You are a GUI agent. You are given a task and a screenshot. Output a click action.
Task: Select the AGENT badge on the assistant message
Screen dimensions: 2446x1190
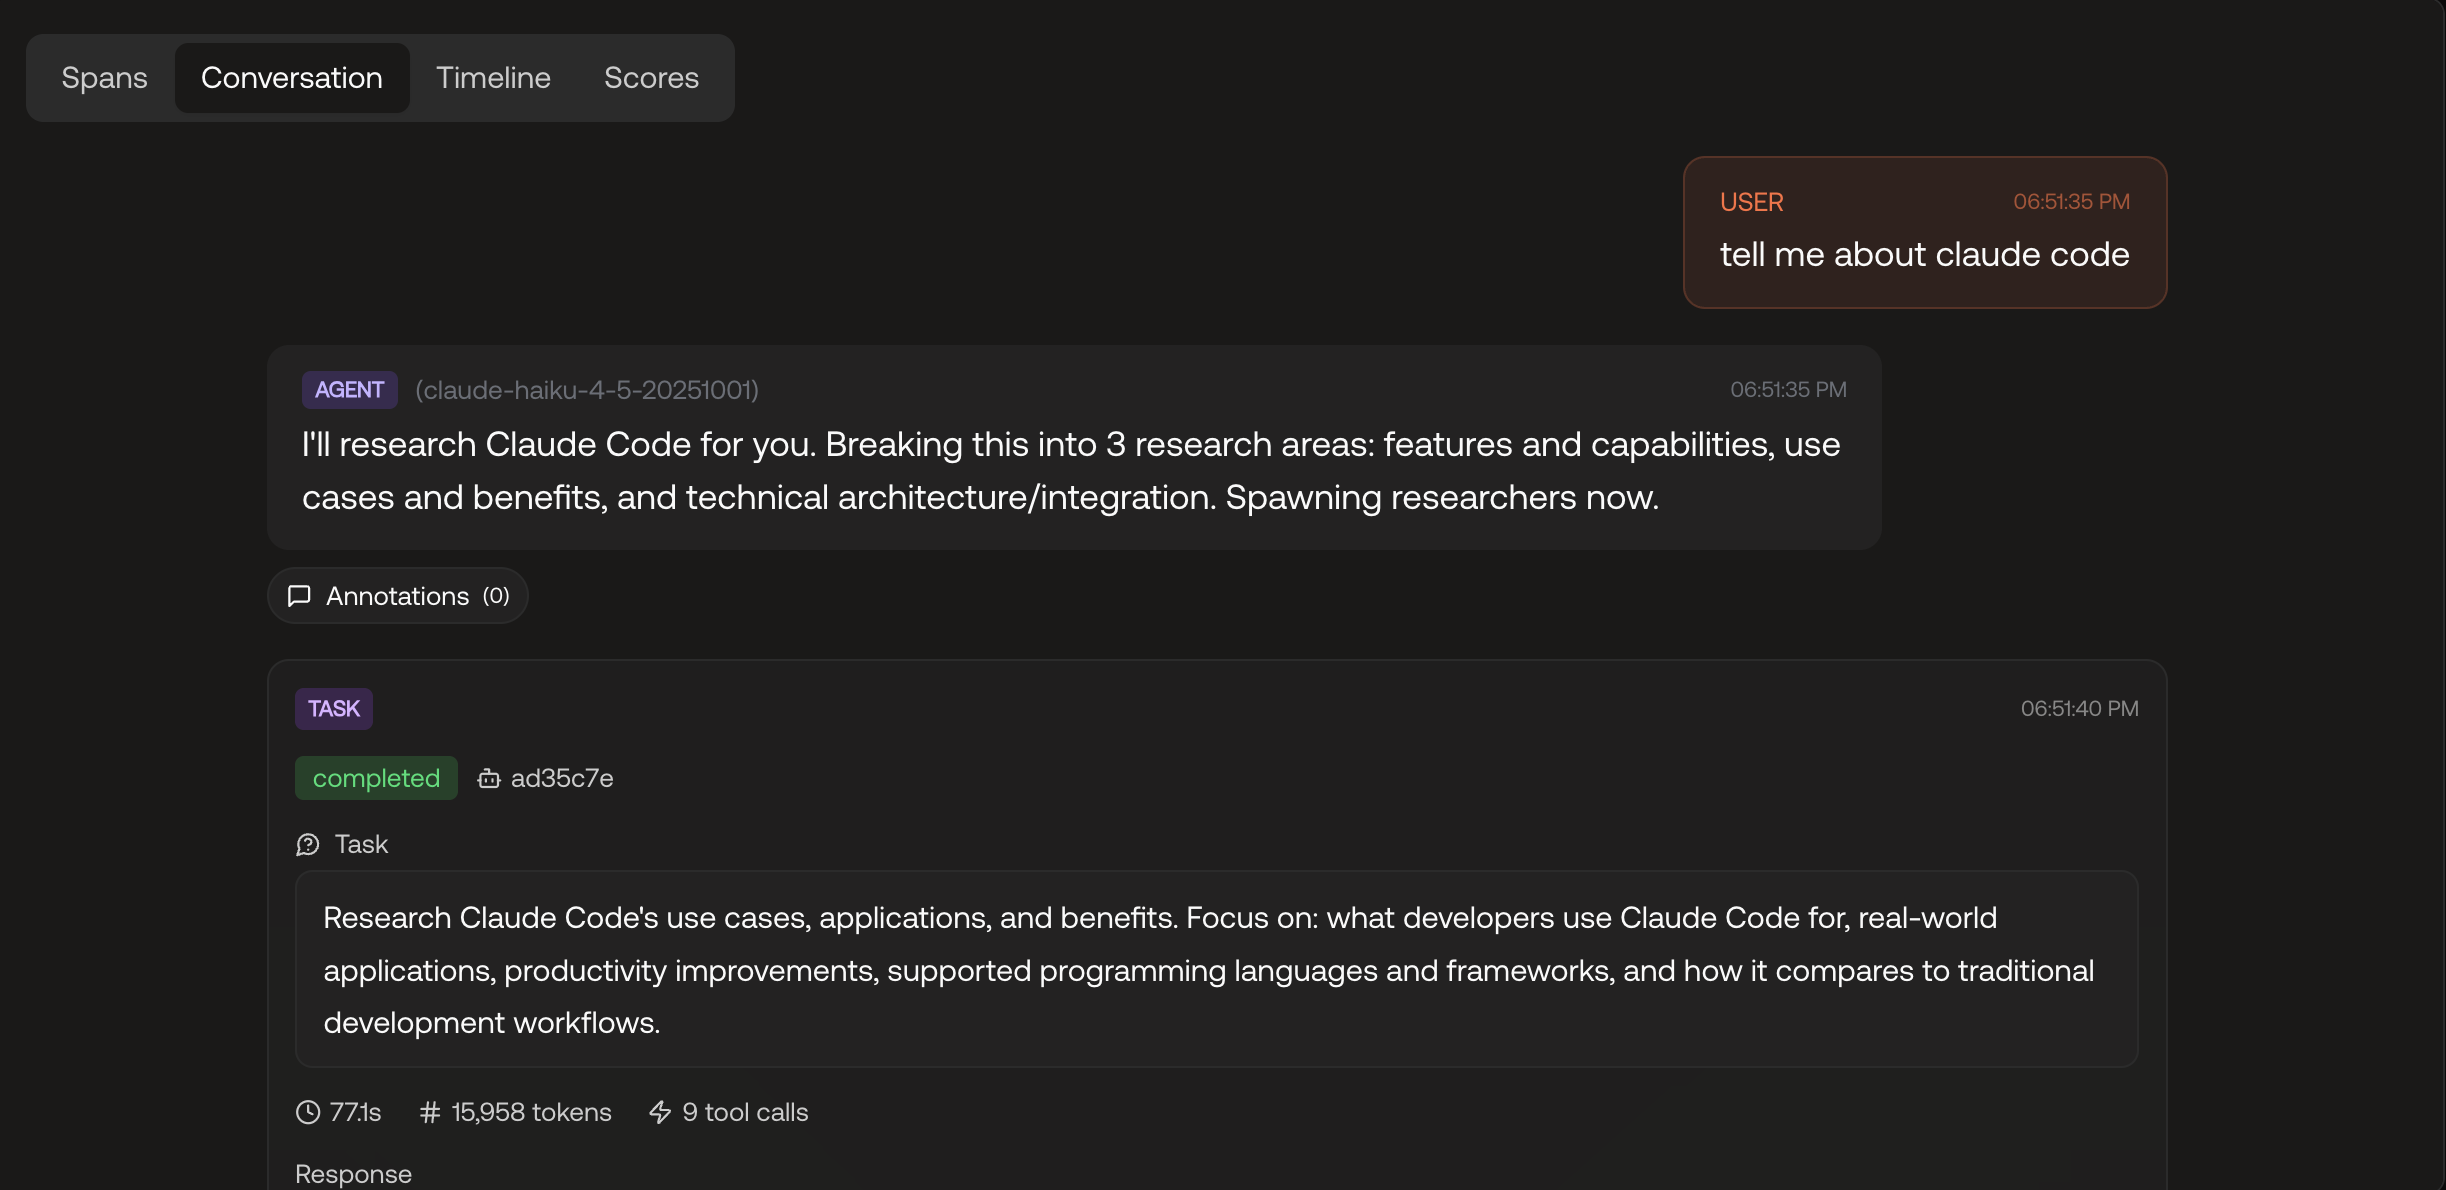coord(349,390)
